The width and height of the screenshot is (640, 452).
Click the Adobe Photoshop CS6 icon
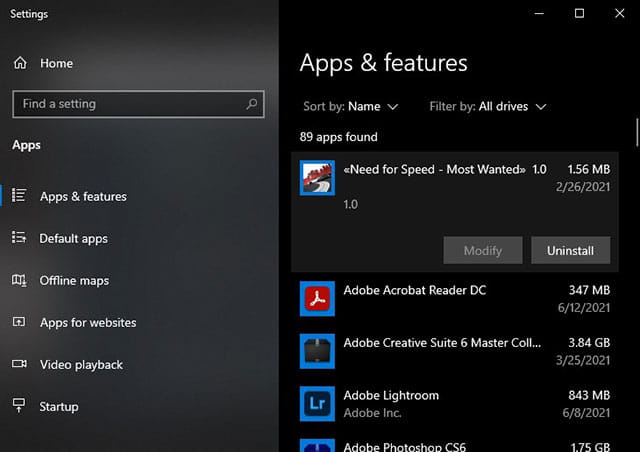[x=317, y=445]
